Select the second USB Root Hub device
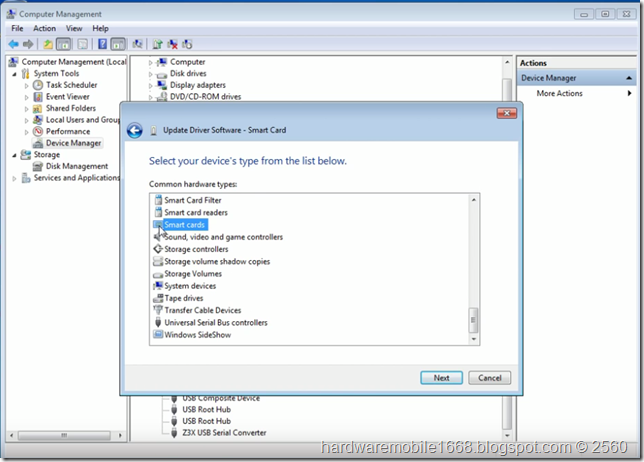 tap(207, 421)
